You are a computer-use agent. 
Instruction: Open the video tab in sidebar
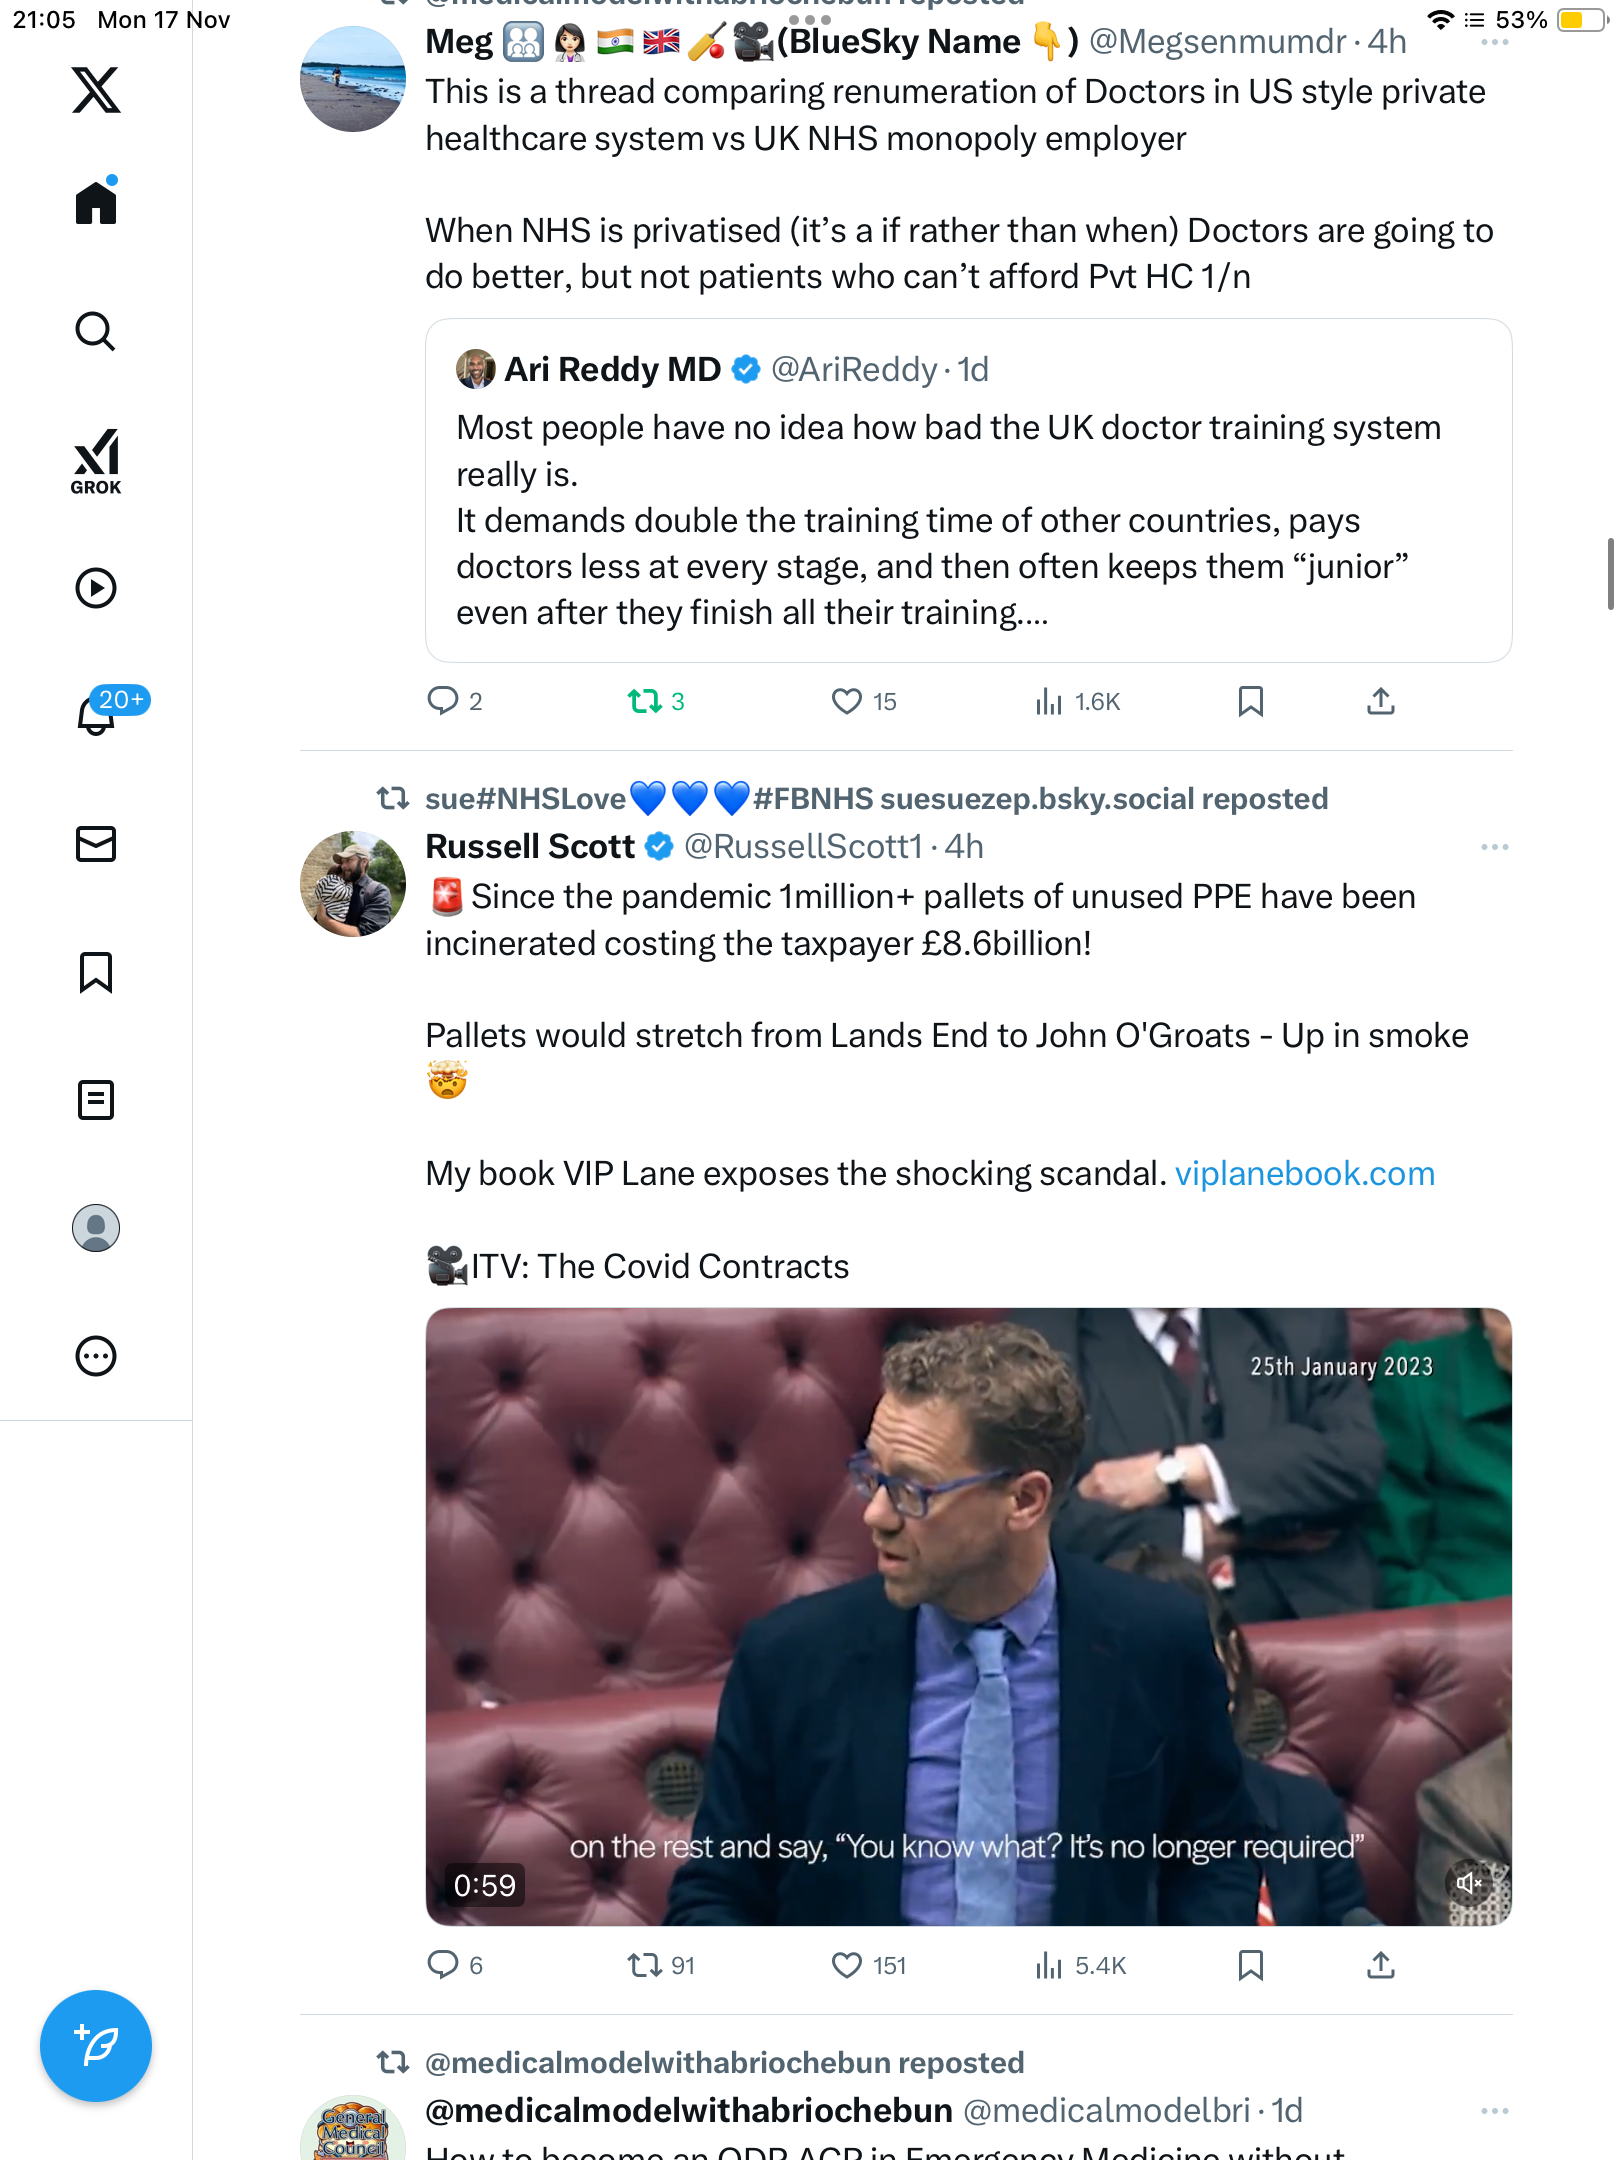point(96,588)
